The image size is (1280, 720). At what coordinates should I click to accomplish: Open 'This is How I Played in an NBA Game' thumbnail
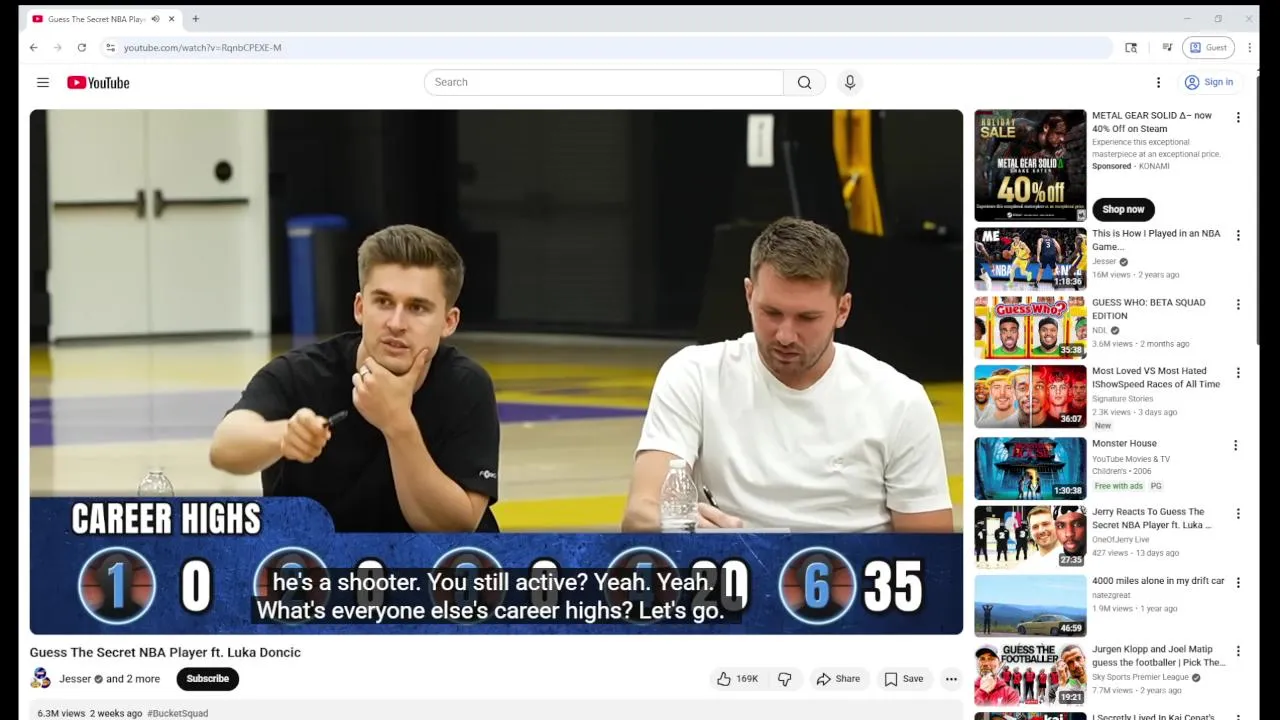(x=1030, y=259)
